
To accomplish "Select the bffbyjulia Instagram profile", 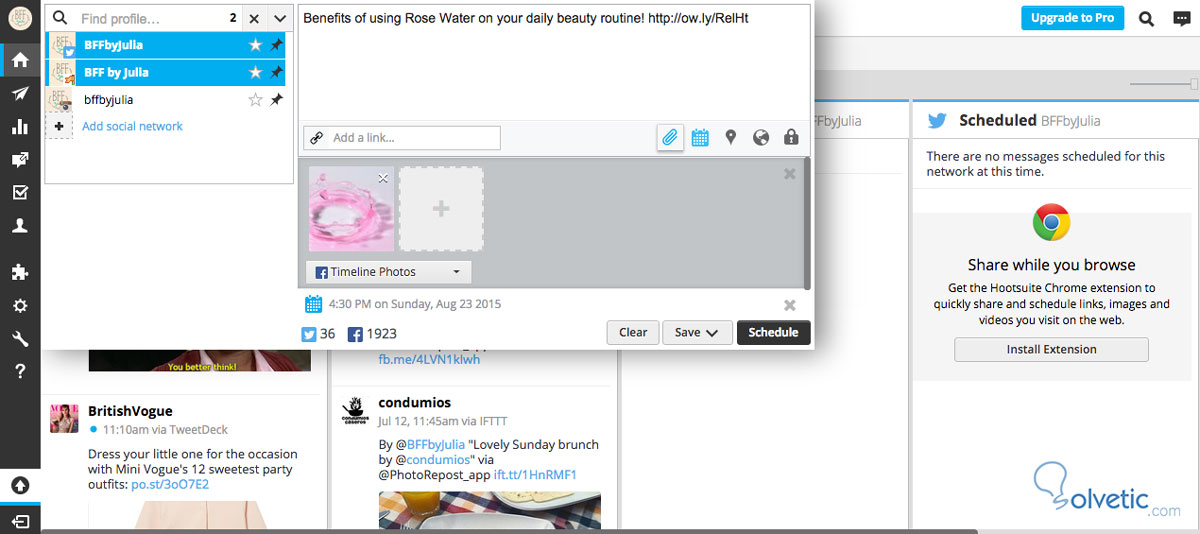I will tap(165, 99).
